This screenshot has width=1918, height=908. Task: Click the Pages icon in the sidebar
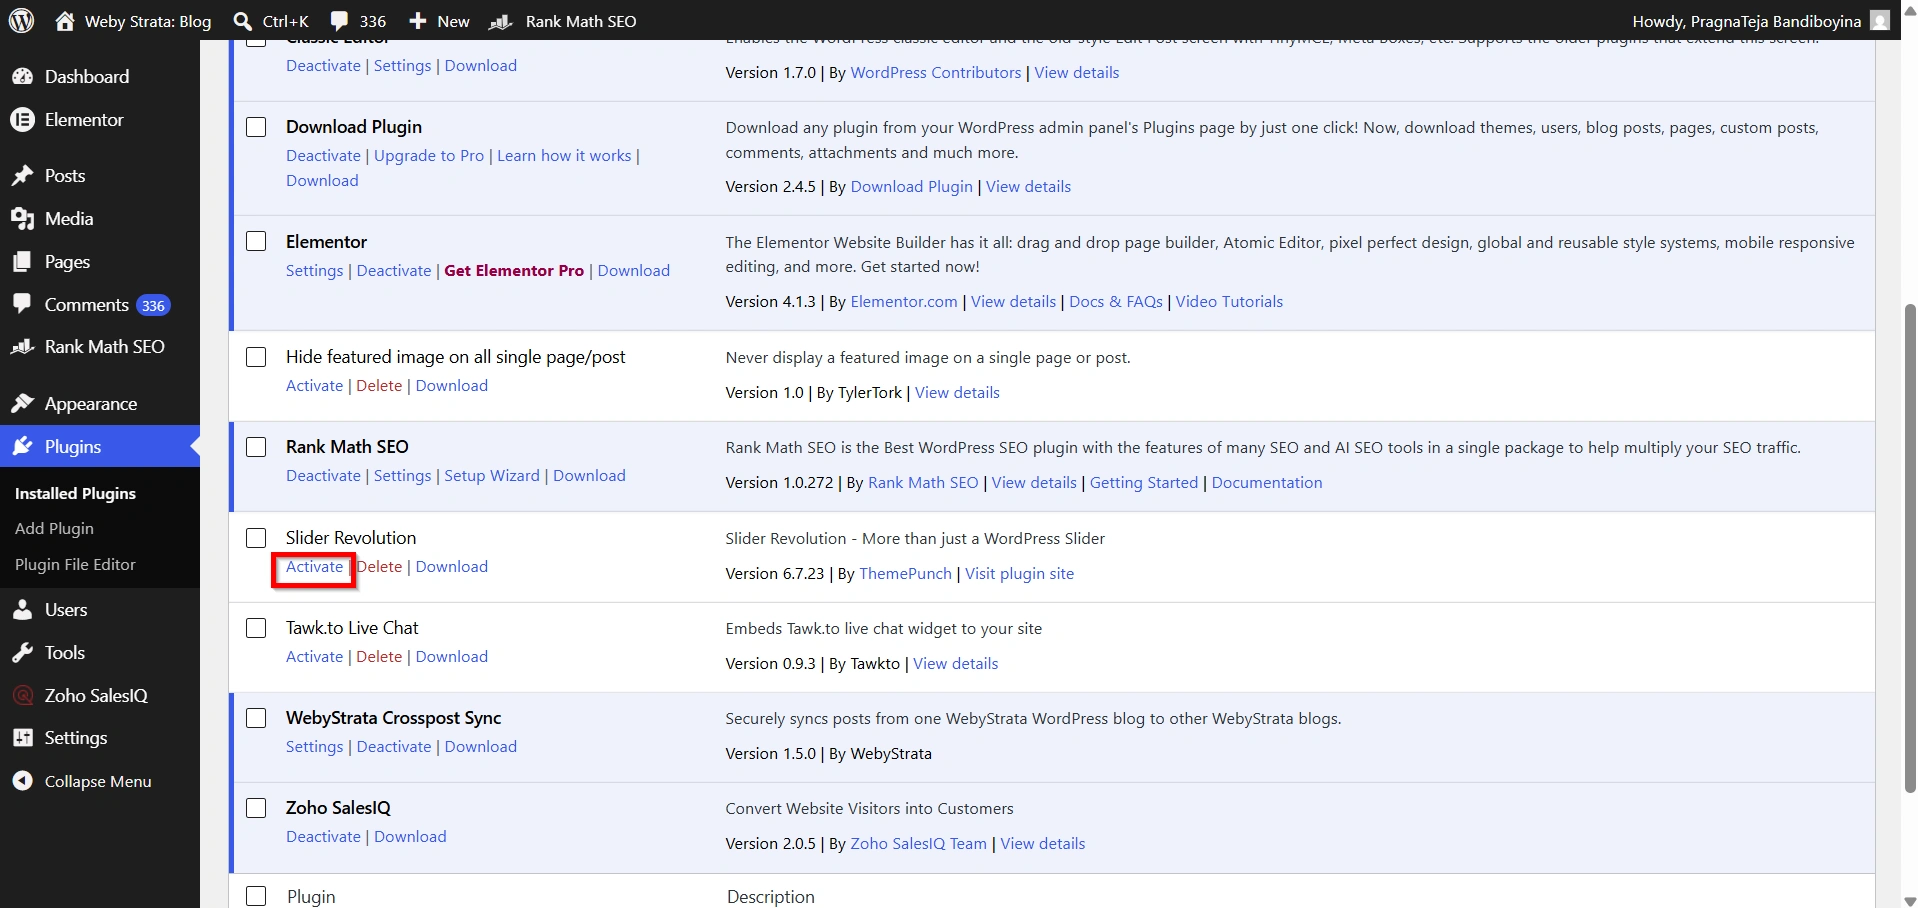(x=23, y=262)
